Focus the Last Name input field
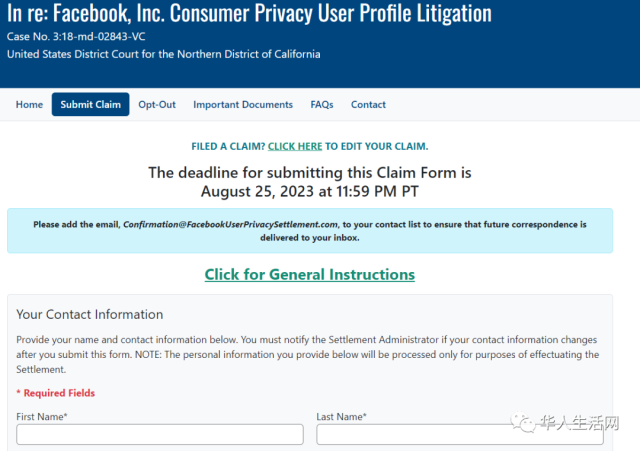 click(x=460, y=434)
